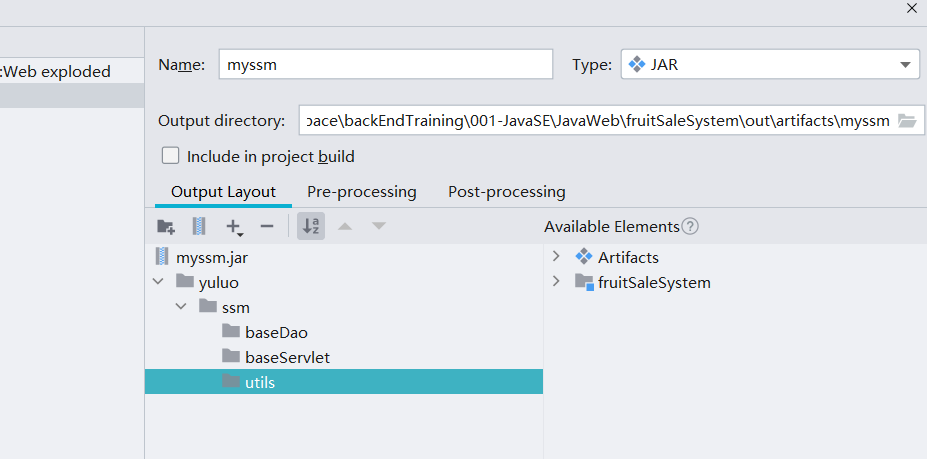Switch to the Post-processing tab
927x459 pixels.
506,192
